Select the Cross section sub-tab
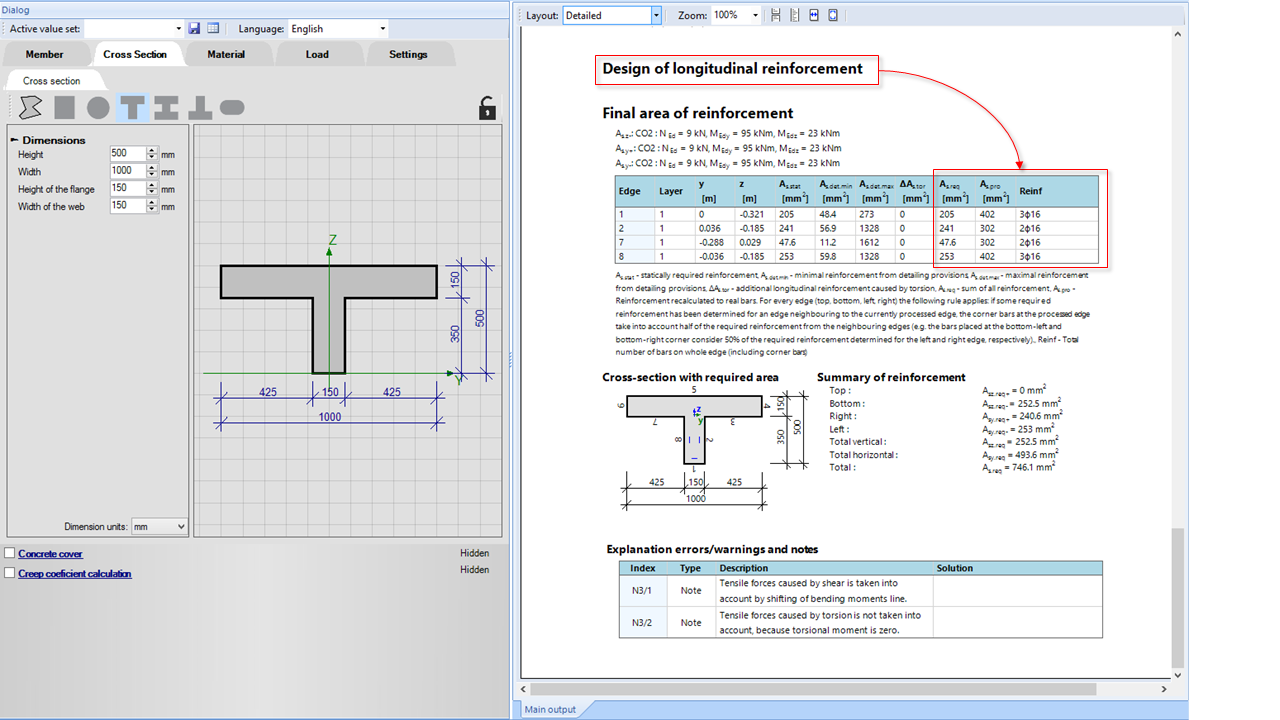This screenshot has width=1280, height=720. click(52, 81)
